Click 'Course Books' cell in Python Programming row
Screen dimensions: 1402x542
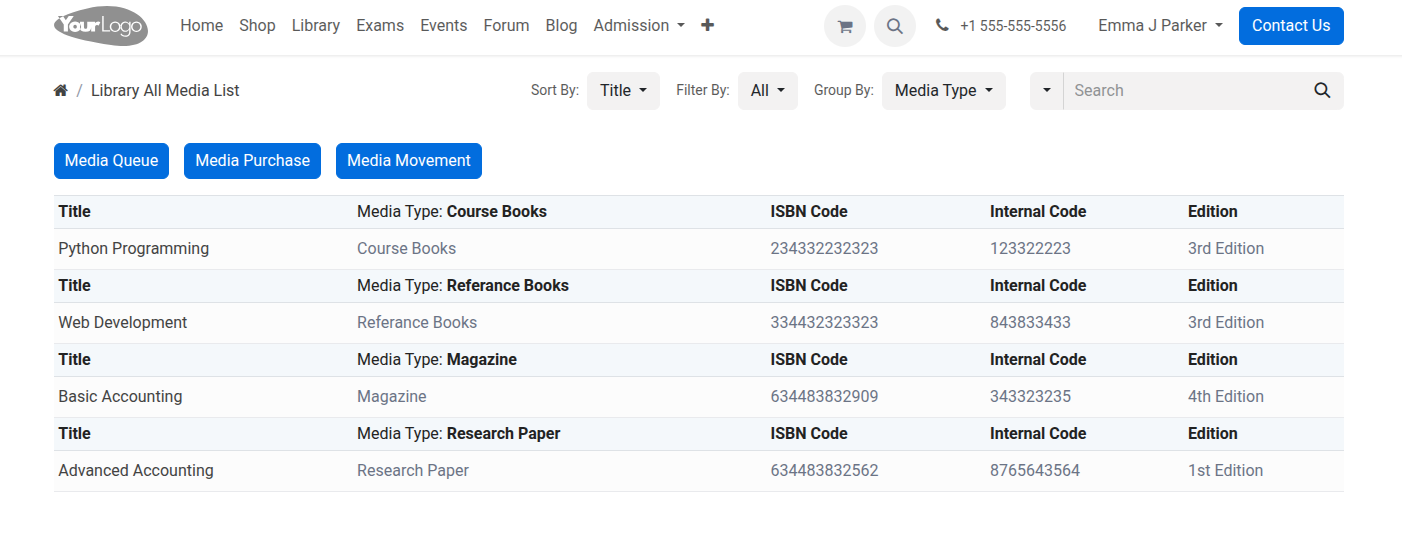[407, 249]
